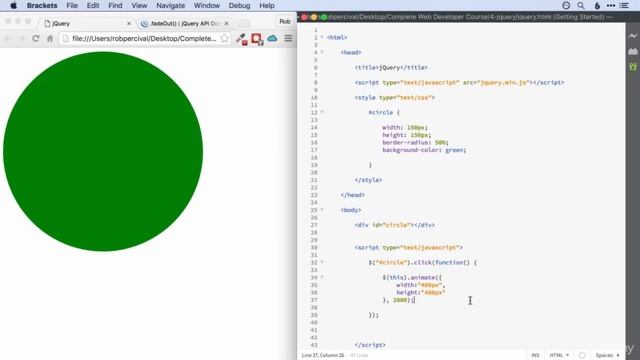Open the File menu
Image resolution: width=640 pixels, height=360 pixels.
point(72,5)
